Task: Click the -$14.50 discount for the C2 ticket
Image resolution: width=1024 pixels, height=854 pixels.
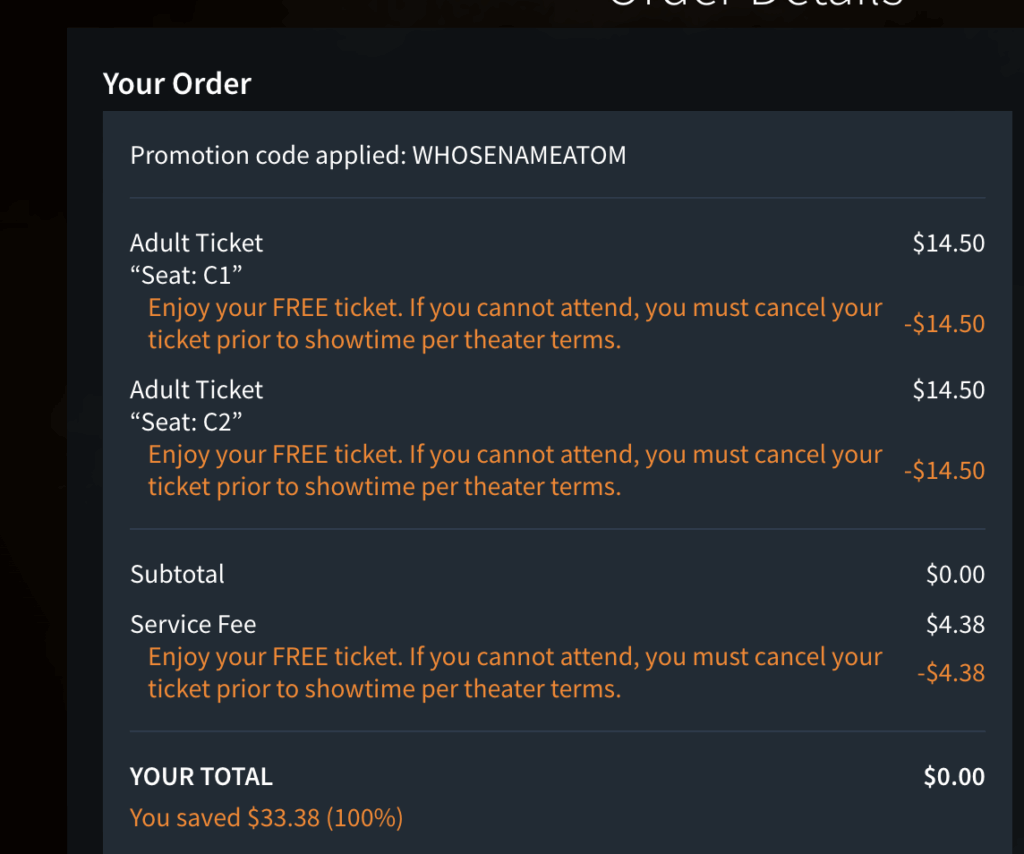Action: tap(943, 471)
